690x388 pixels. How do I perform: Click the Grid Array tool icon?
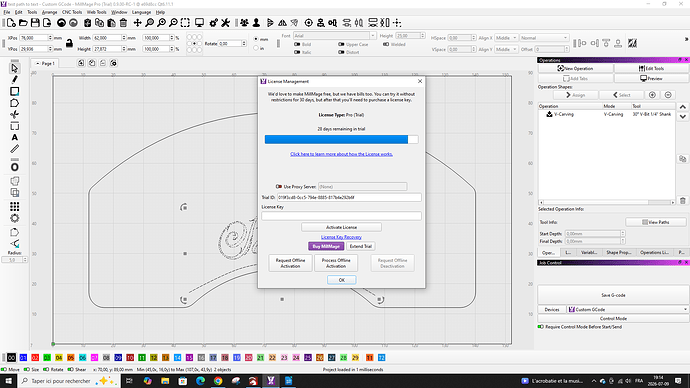pos(15,206)
